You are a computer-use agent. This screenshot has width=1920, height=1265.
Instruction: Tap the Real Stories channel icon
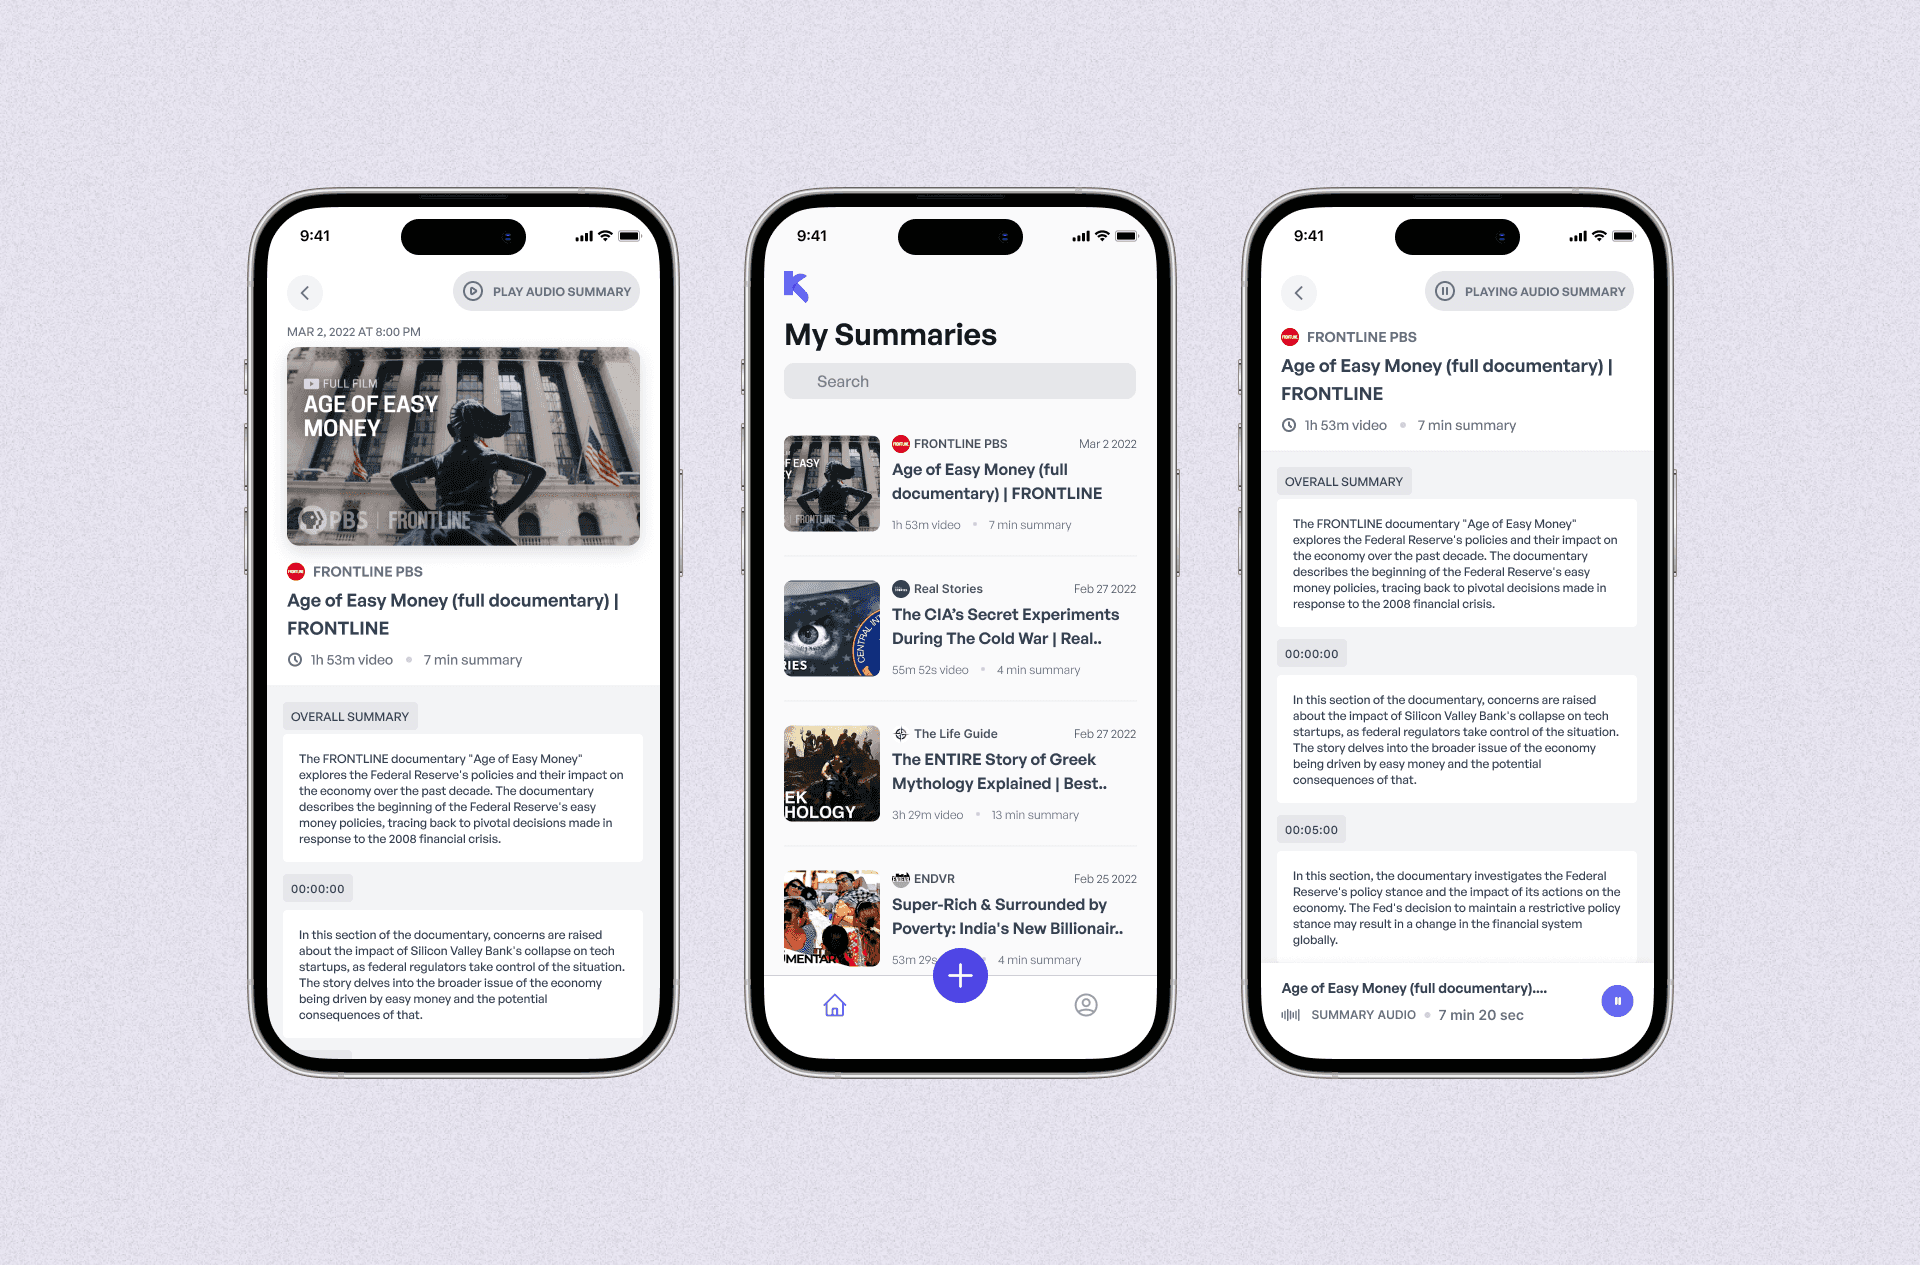[899, 589]
